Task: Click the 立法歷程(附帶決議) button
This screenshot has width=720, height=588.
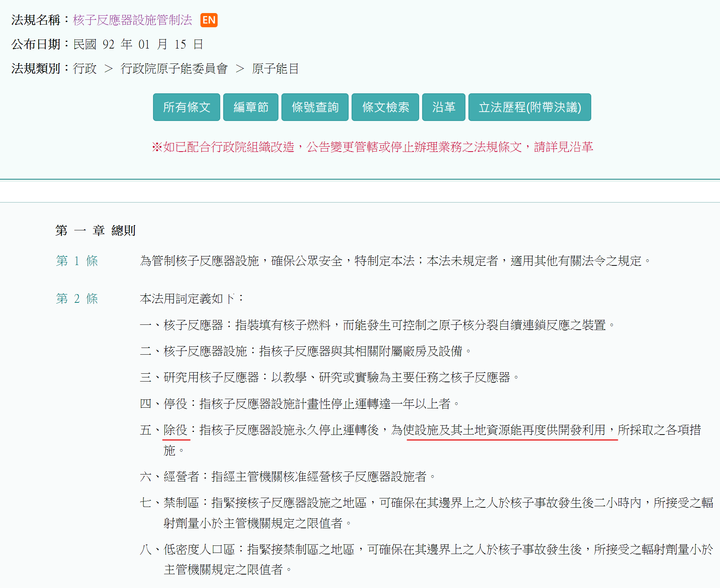Action: point(530,107)
